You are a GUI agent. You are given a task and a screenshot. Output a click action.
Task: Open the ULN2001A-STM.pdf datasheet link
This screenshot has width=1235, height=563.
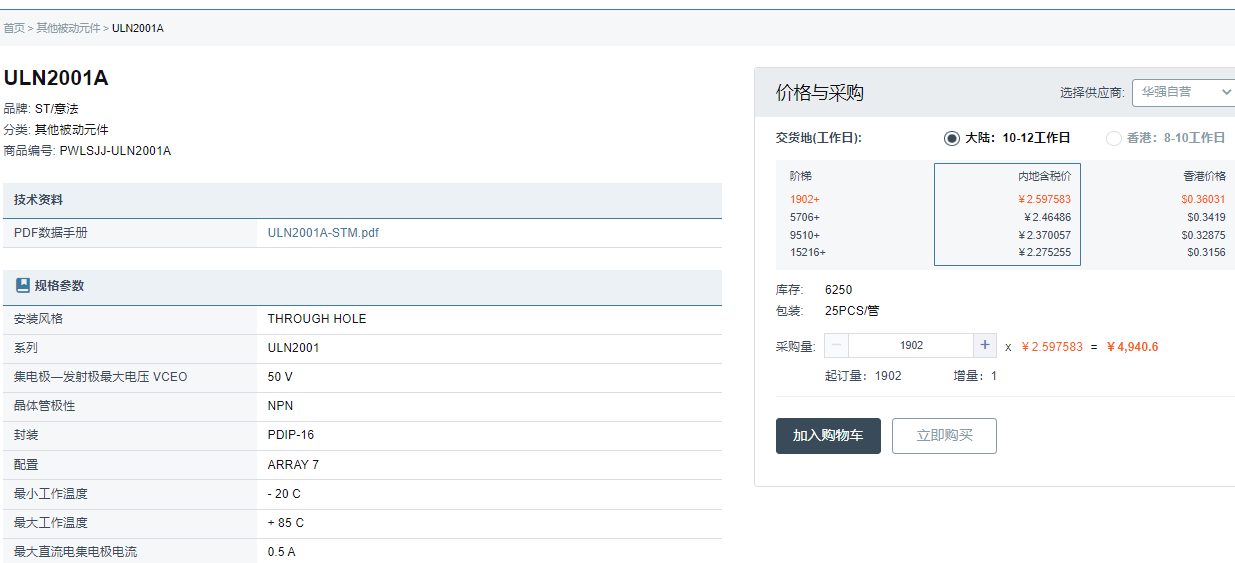323,233
